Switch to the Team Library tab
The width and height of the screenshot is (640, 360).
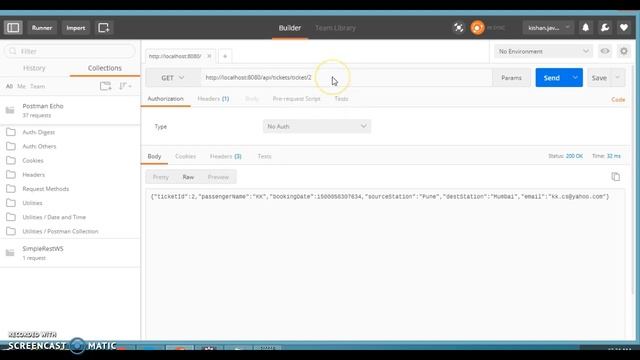335,28
